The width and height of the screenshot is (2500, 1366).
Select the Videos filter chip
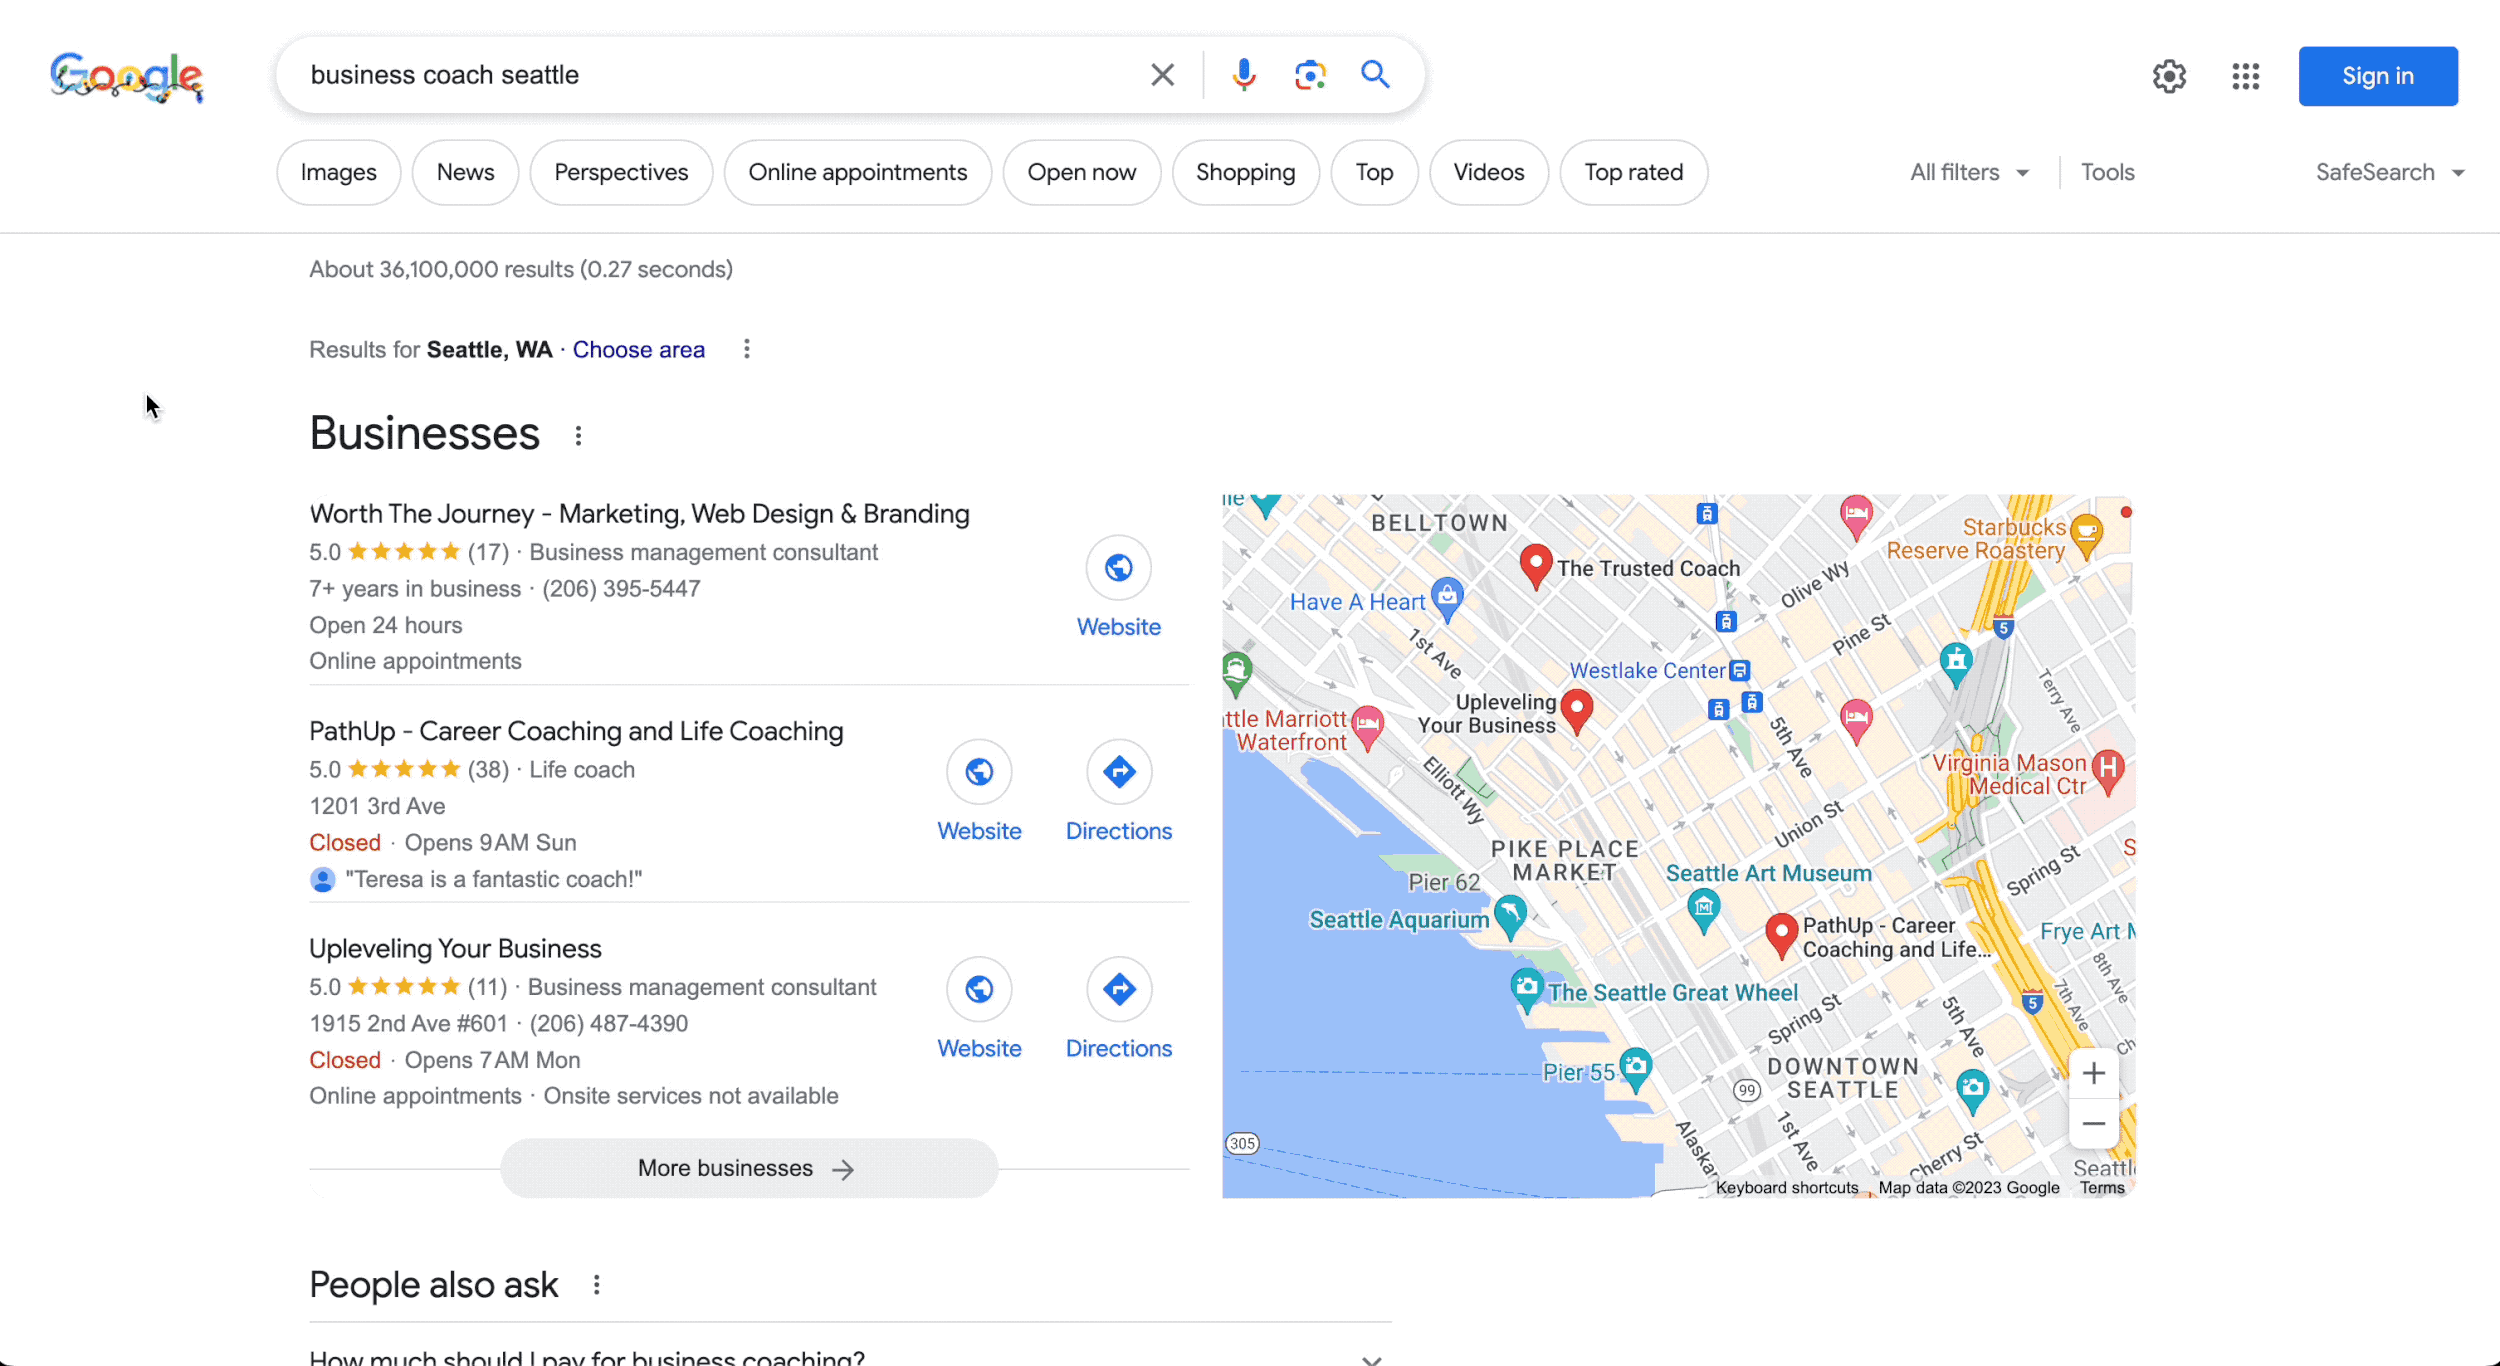pos(1488,172)
